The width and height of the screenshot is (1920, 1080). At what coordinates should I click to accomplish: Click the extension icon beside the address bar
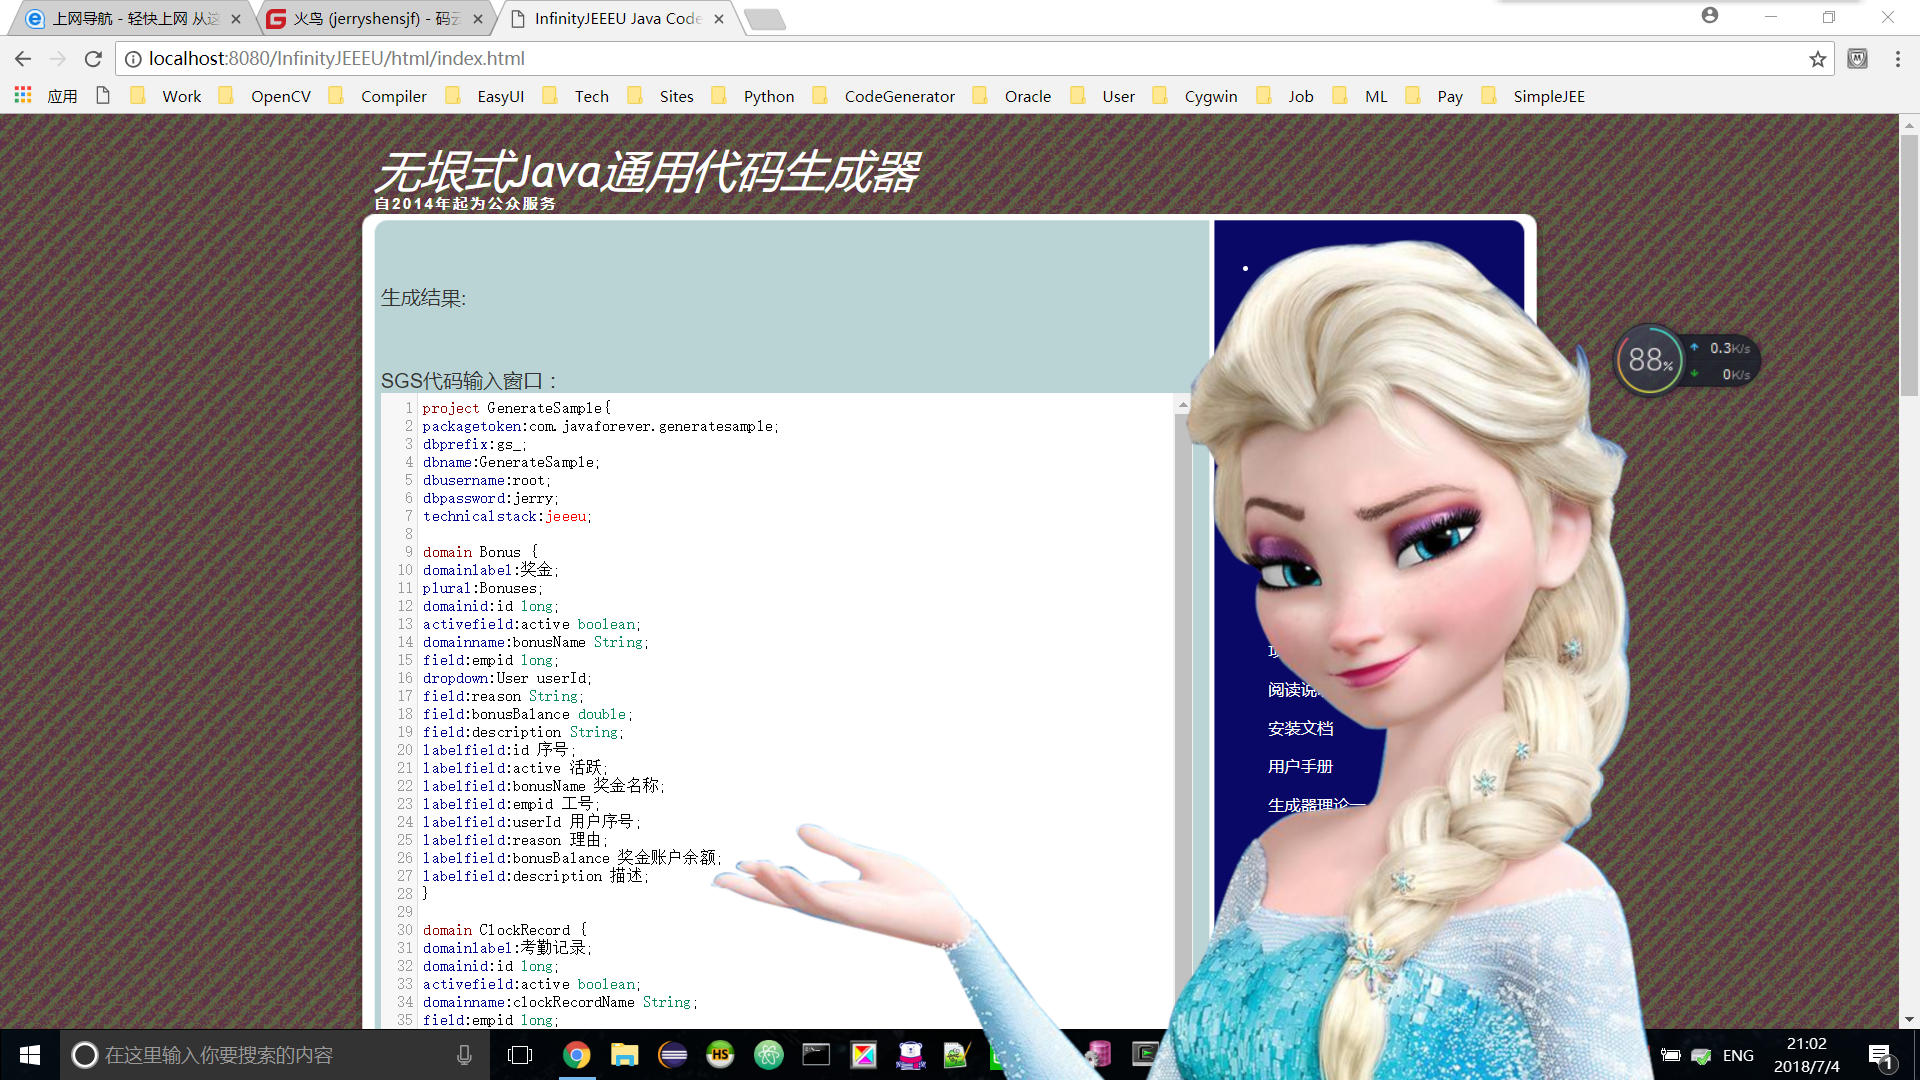pos(1857,59)
